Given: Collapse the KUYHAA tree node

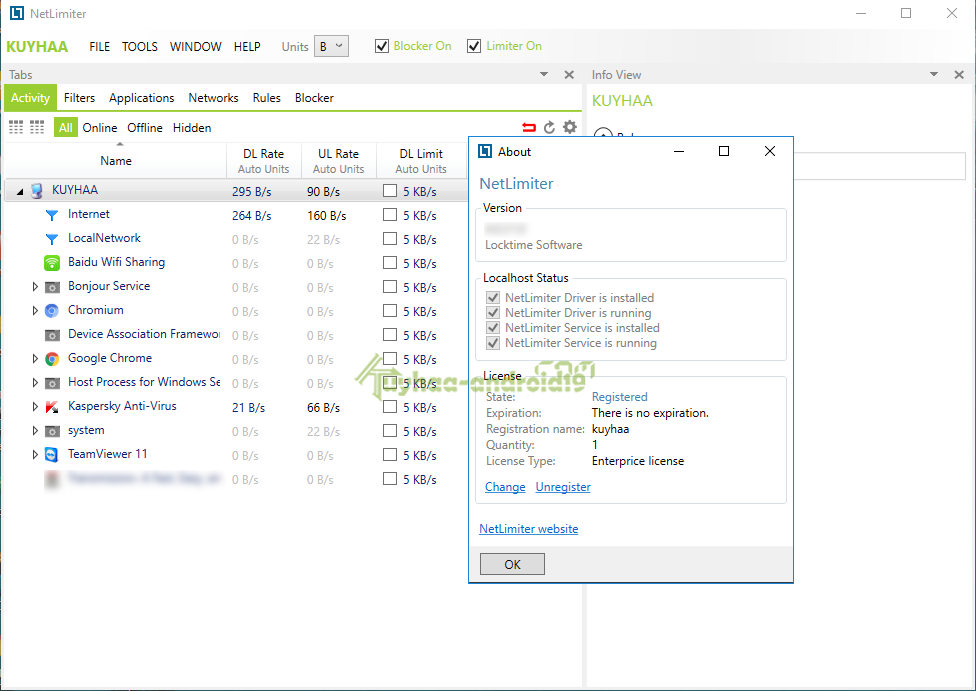Looking at the screenshot, I should point(20,192).
